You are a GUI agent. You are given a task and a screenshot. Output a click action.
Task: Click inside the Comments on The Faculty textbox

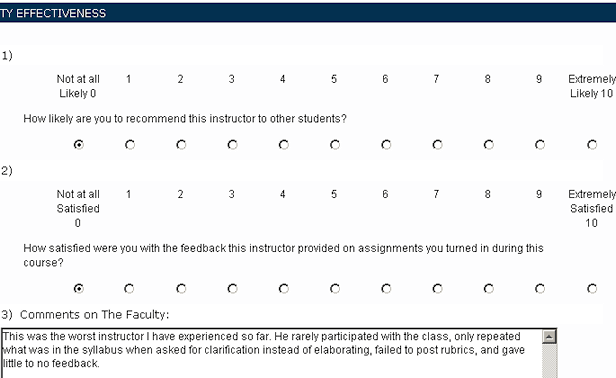pyautogui.click(x=271, y=353)
